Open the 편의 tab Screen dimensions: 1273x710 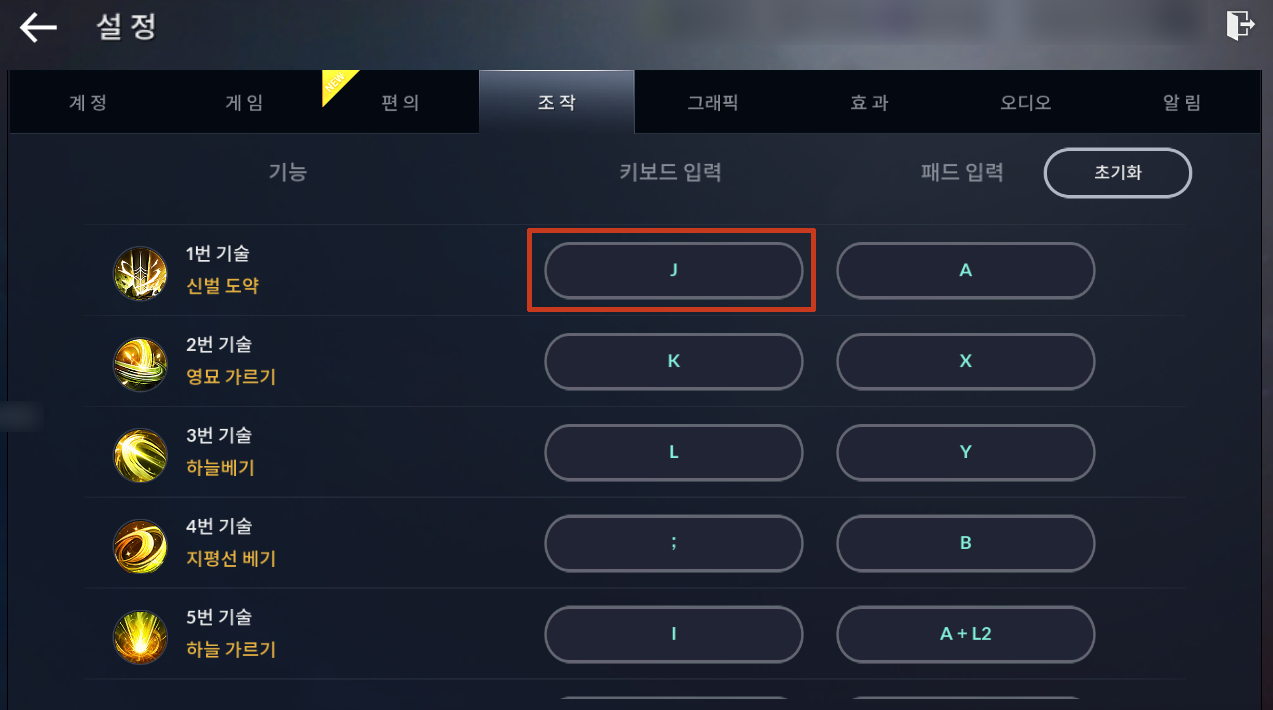pyautogui.click(x=400, y=102)
